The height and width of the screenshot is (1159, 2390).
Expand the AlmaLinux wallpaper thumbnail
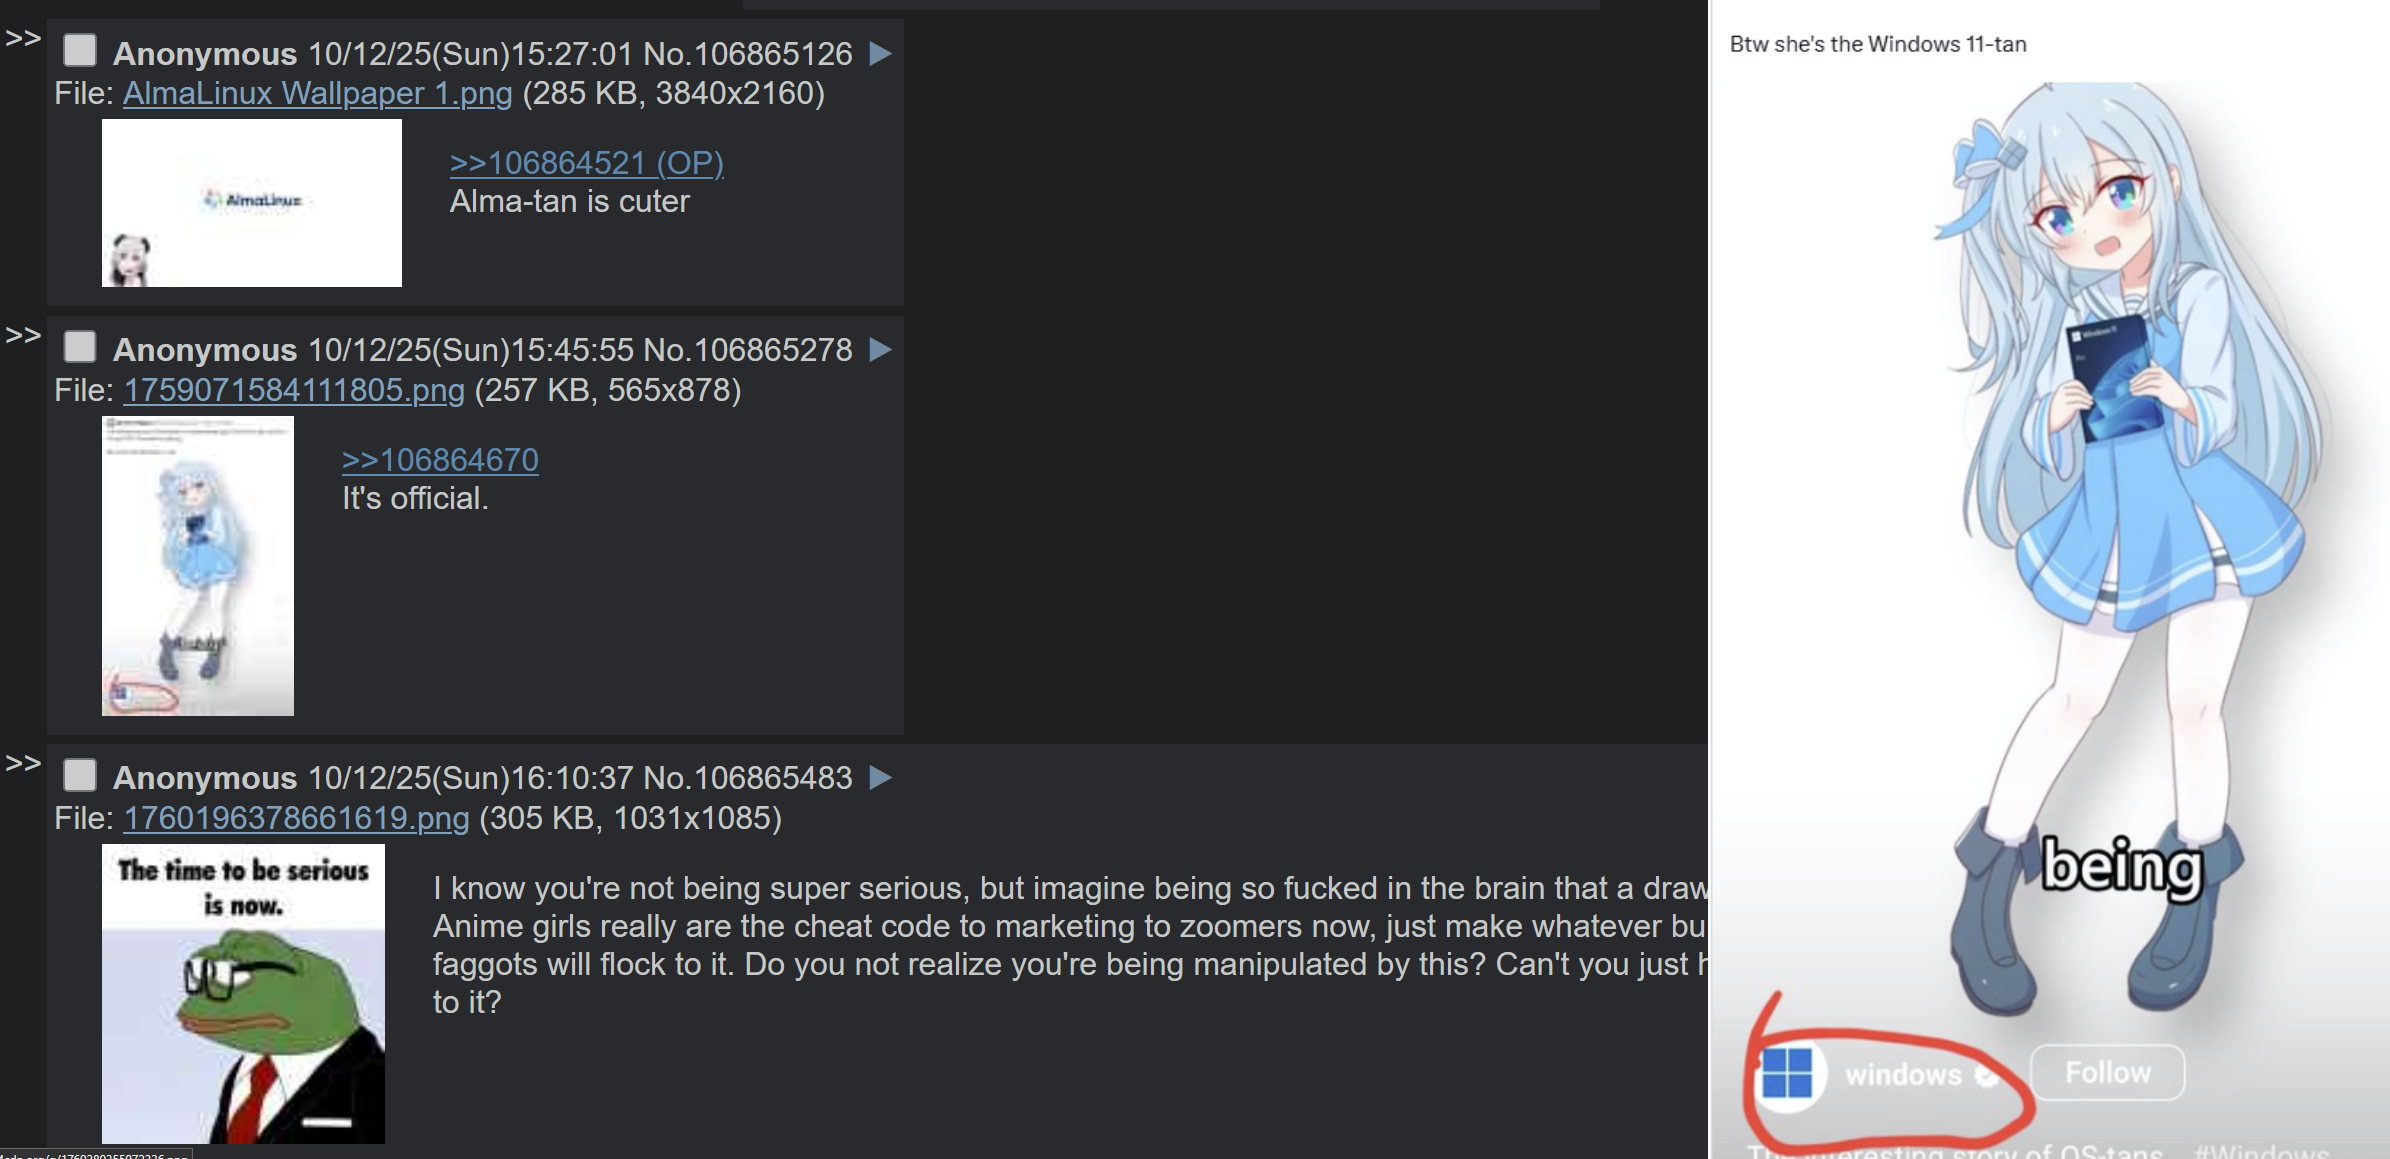tap(252, 203)
